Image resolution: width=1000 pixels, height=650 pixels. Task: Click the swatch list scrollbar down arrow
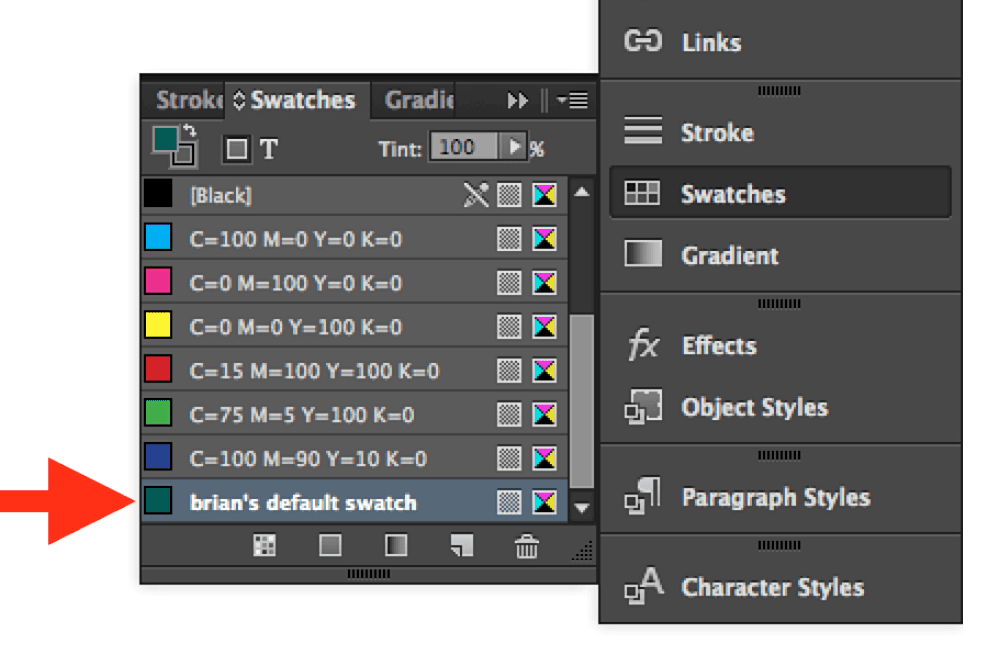pos(580,508)
